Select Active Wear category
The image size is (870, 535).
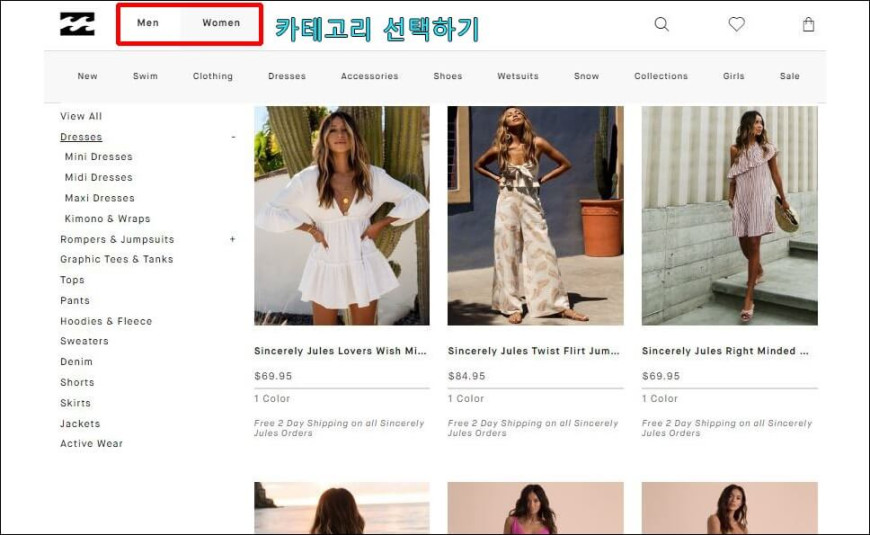click(92, 443)
